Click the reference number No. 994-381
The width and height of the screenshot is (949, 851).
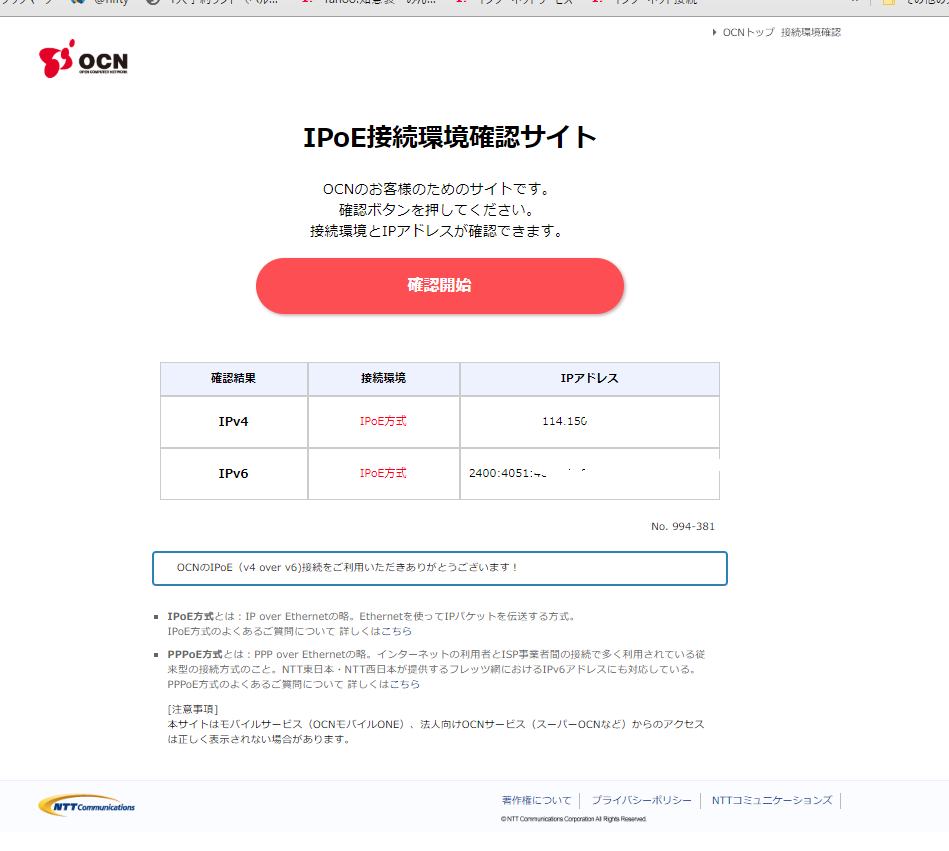(683, 527)
